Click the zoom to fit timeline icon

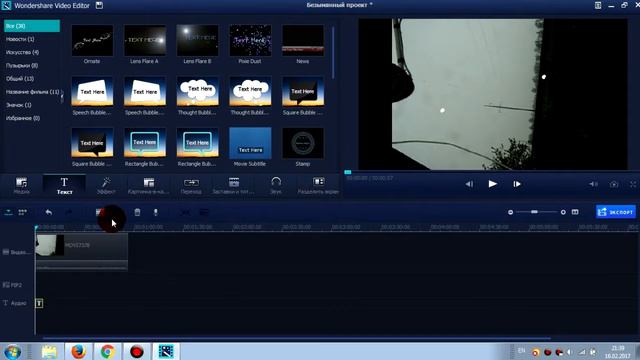(x=575, y=212)
